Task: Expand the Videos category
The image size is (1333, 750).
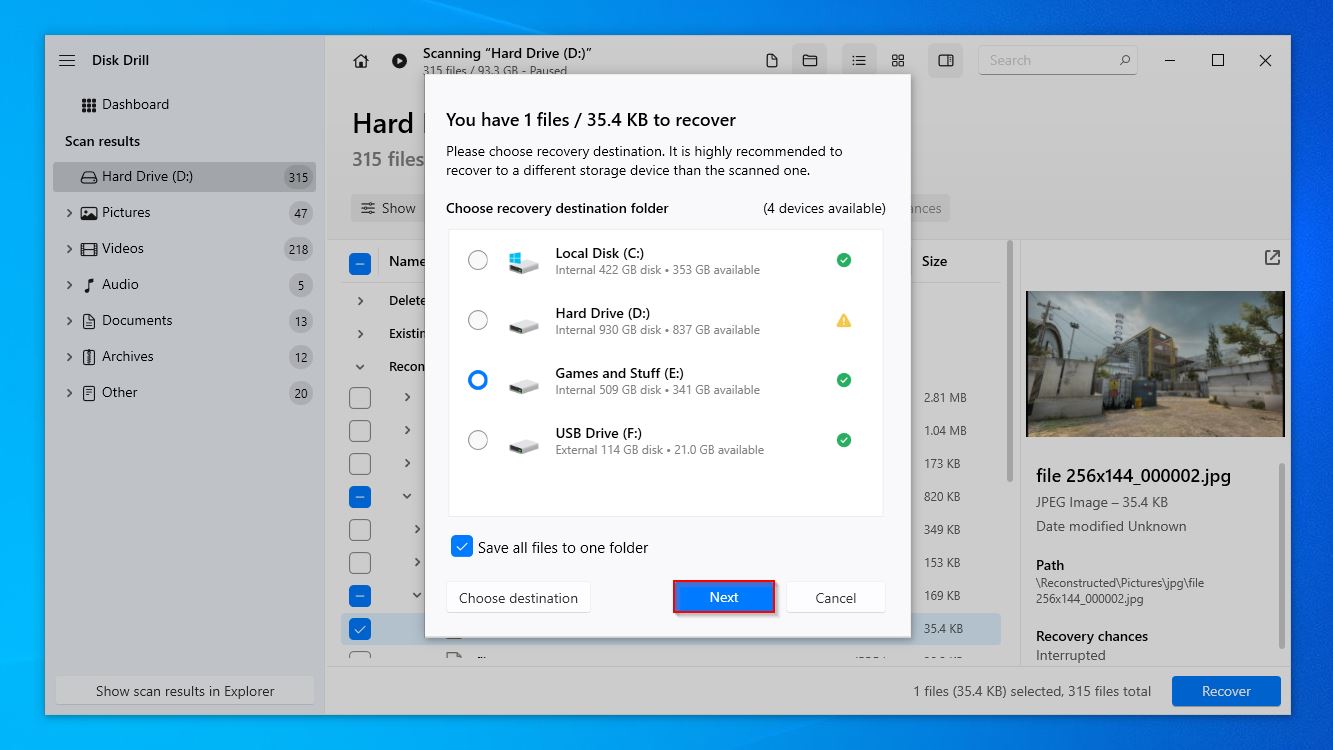Action: click(x=69, y=249)
